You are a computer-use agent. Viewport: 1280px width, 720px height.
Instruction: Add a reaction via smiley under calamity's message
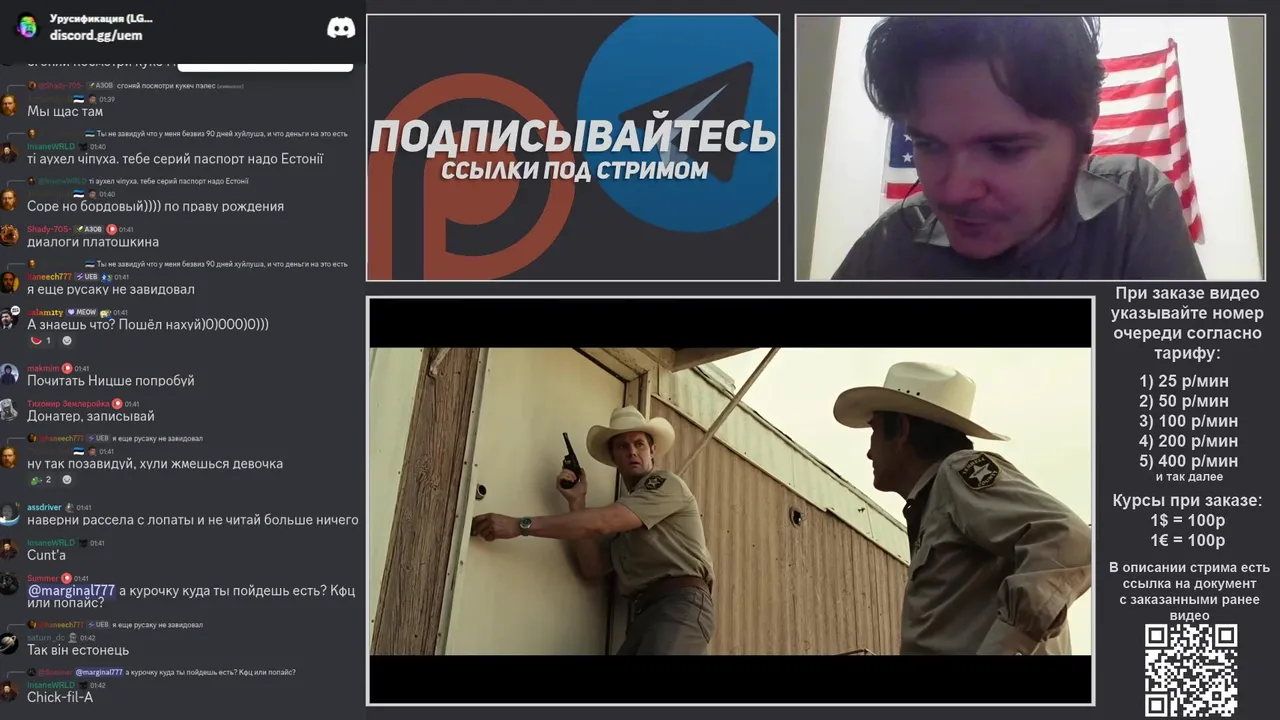point(67,340)
